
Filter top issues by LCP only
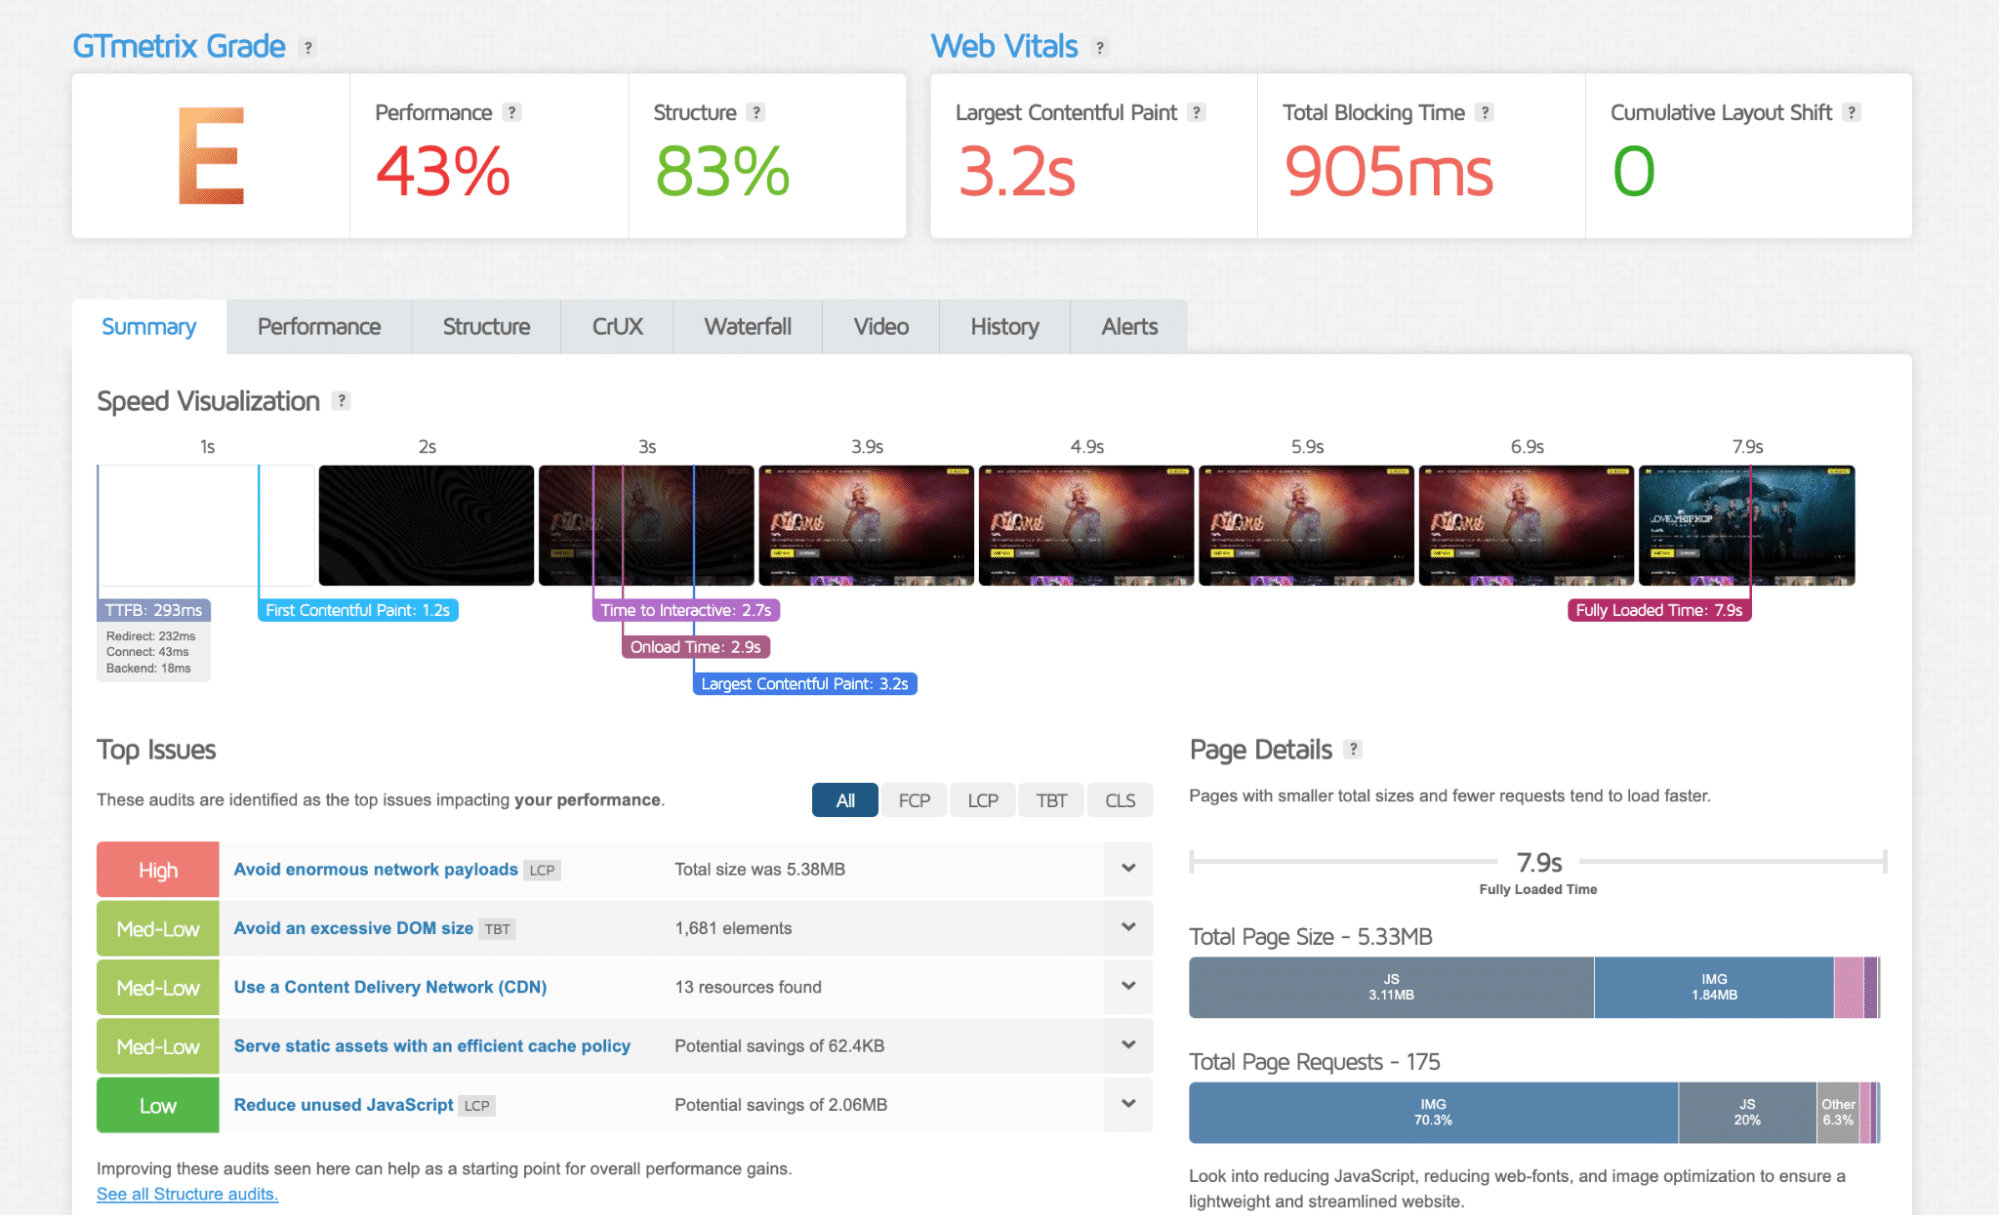click(x=982, y=800)
